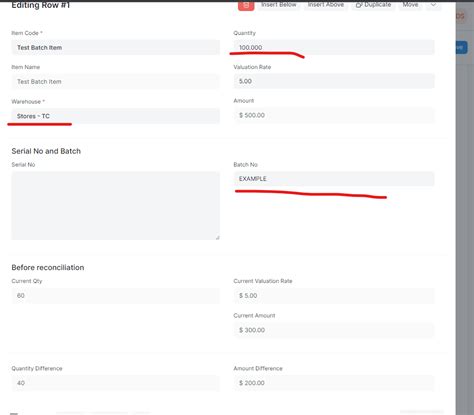The image size is (474, 415).
Task: Click the blue button behind the dialog
Action: pos(461,47)
